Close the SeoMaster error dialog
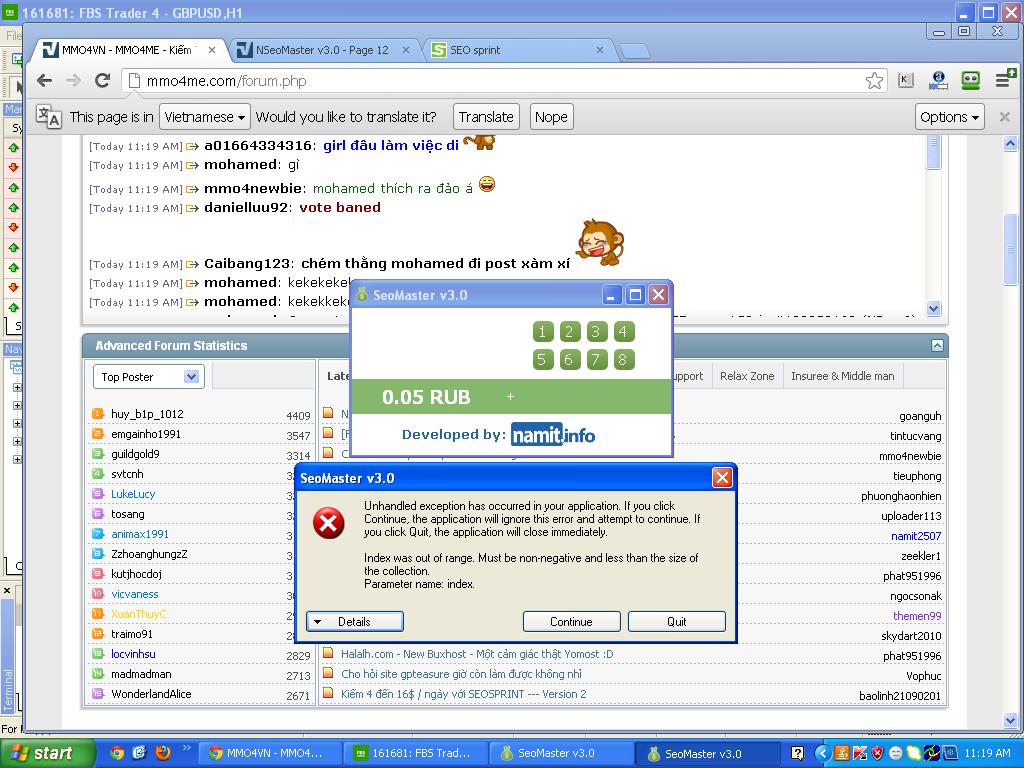The image size is (1024, 768). tap(722, 478)
